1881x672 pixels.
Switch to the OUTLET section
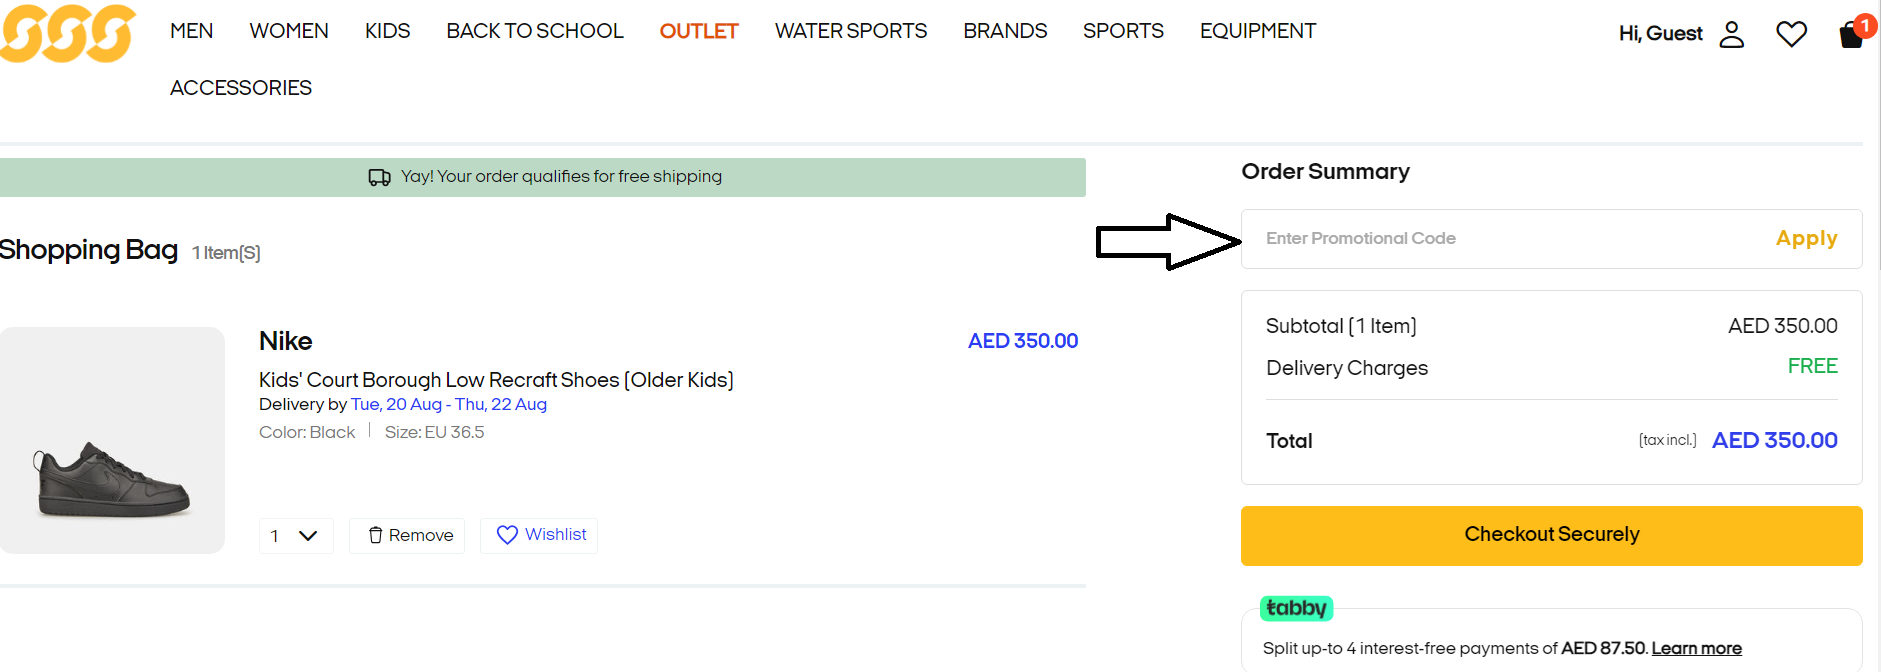(699, 31)
